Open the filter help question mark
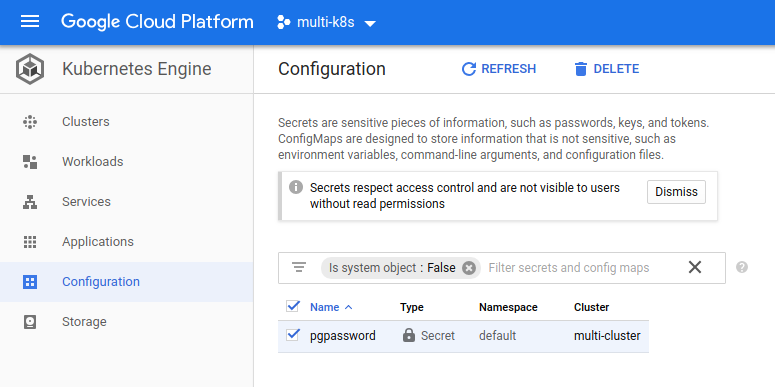The width and height of the screenshot is (775, 387). 741,267
